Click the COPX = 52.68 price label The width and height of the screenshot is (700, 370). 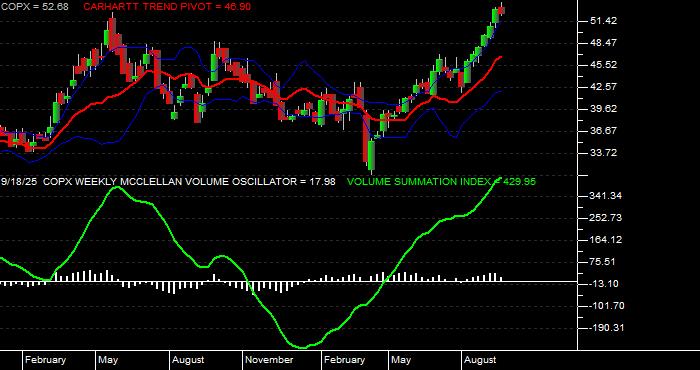35,7
